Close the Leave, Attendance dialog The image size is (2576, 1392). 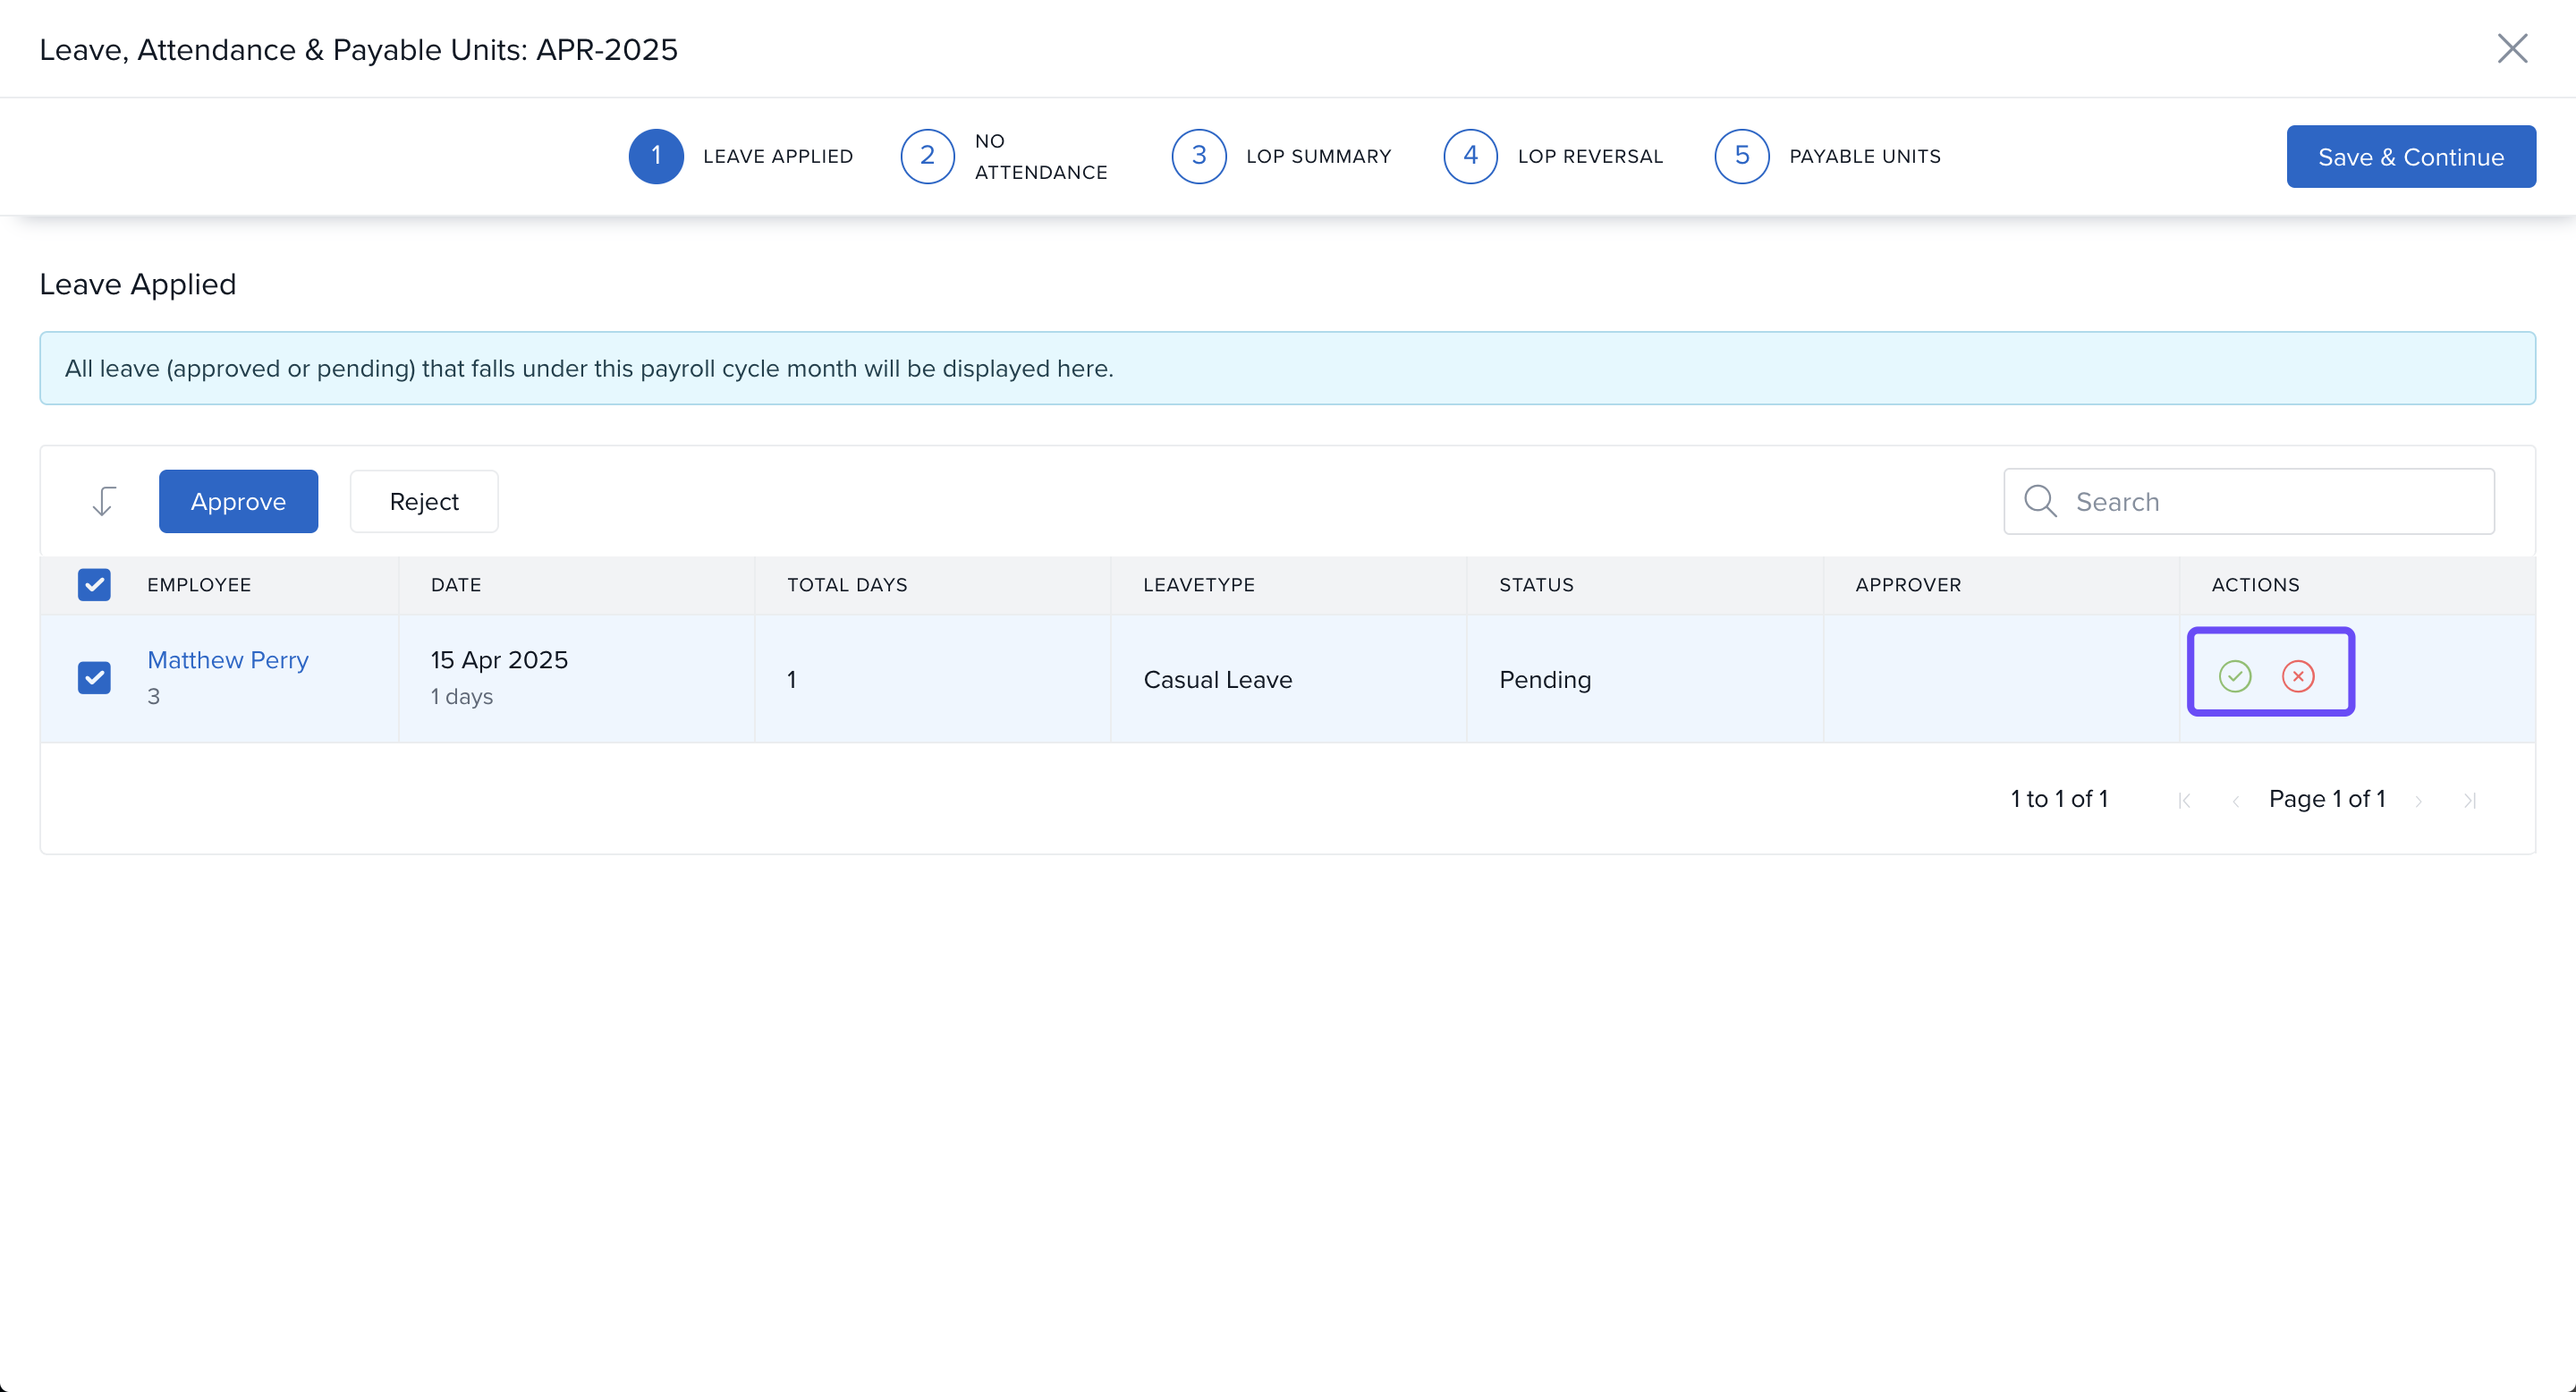click(2512, 48)
